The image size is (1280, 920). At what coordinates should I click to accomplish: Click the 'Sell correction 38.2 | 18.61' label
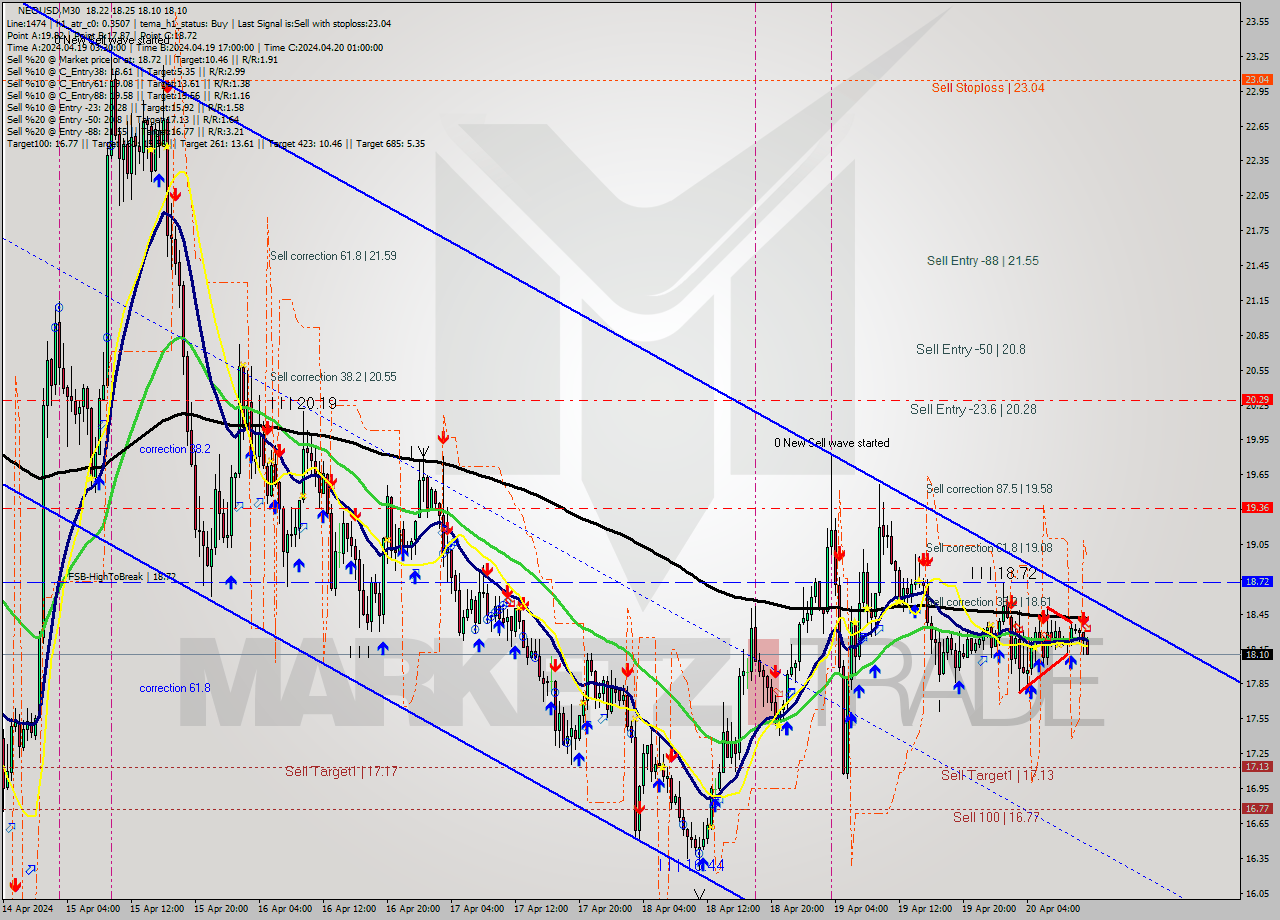point(988,602)
